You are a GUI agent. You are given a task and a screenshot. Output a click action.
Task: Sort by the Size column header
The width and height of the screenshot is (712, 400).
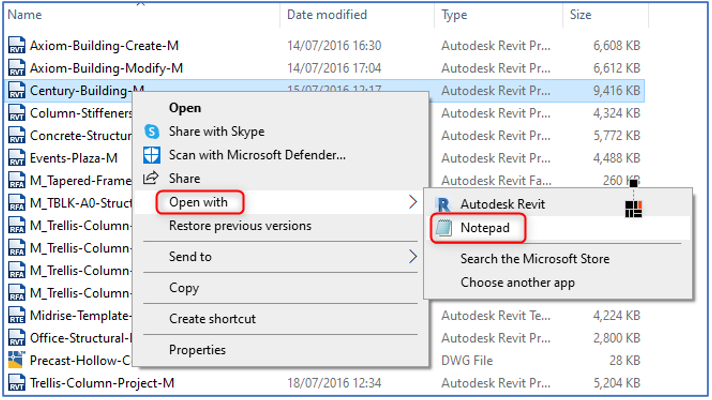pyautogui.click(x=580, y=15)
